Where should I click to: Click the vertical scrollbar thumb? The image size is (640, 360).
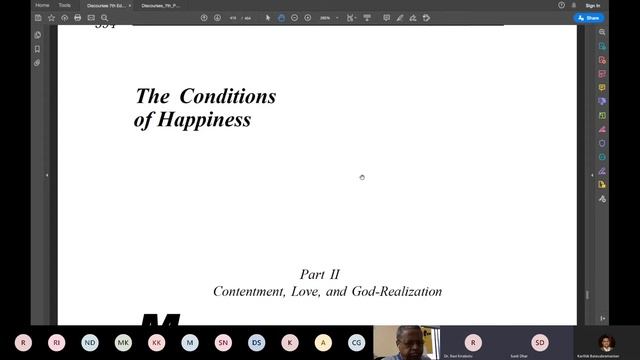[x=587, y=295]
